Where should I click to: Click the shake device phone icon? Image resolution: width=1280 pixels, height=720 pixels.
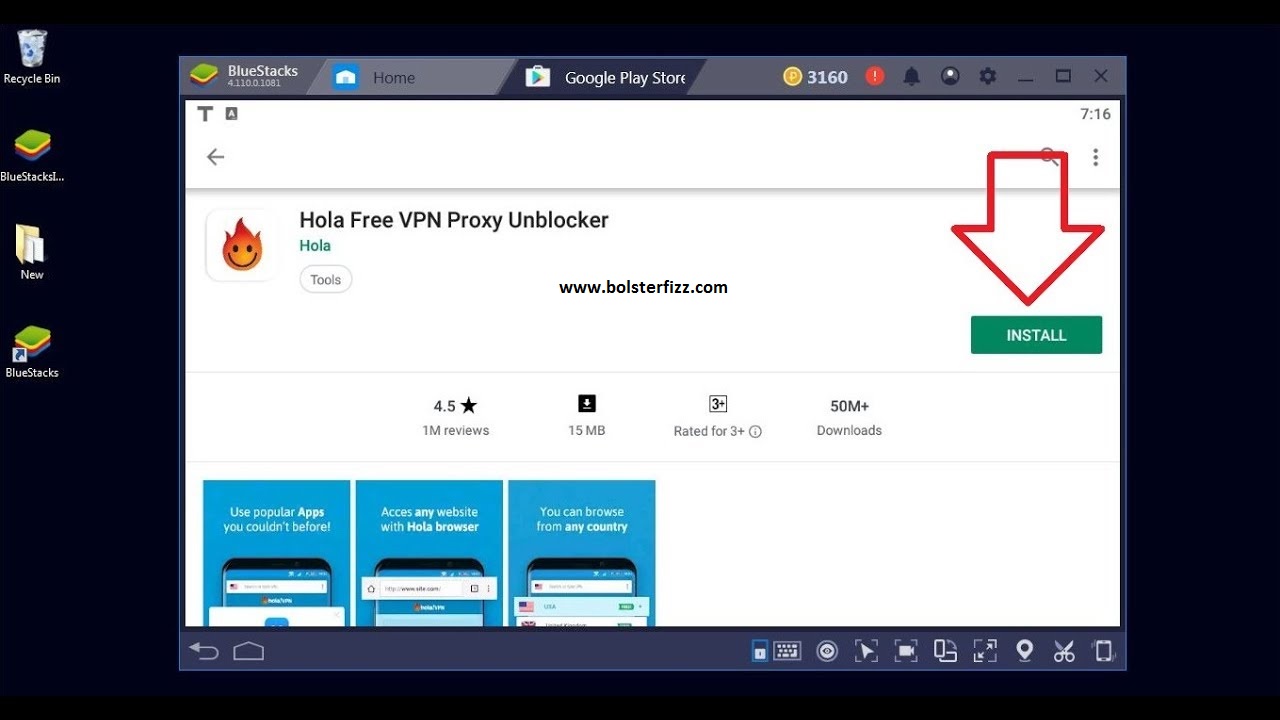pyautogui.click(x=1103, y=651)
